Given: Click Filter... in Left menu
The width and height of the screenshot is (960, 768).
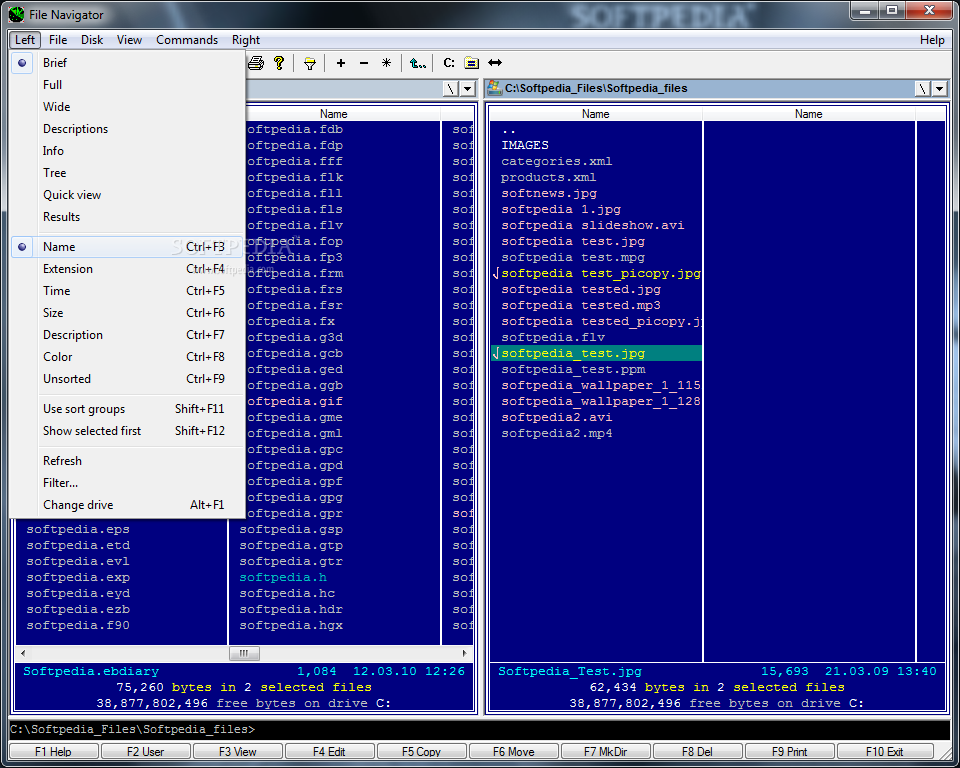Looking at the screenshot, I should click(128, 483).
